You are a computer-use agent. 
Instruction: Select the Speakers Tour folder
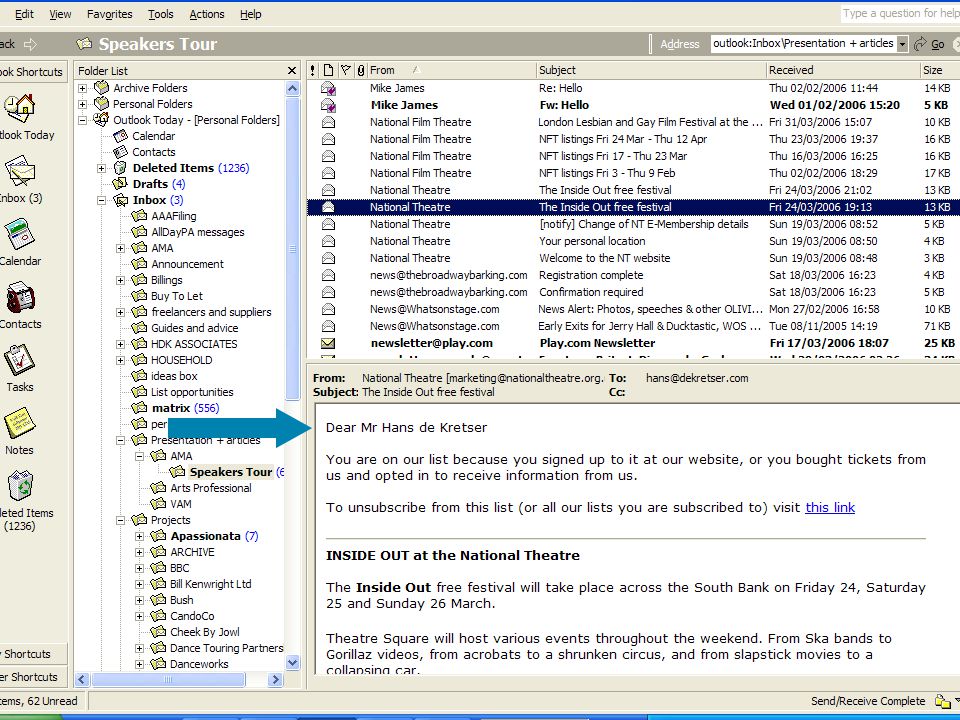click(230, 472)
